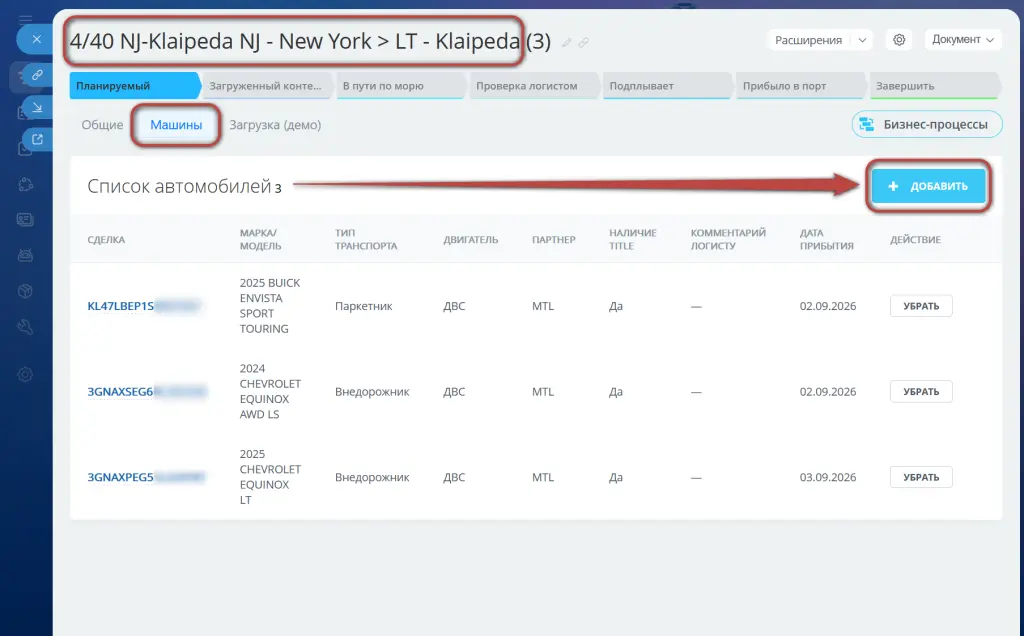Open deal link KL47LBEP1S
Viewport: 1024px width, 636px height.
pos(121,306)
